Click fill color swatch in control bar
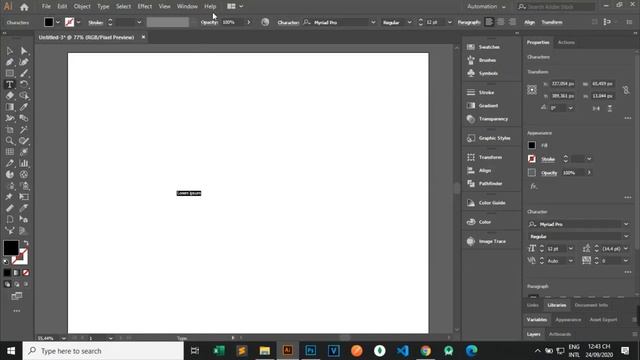 pos(49,22)
